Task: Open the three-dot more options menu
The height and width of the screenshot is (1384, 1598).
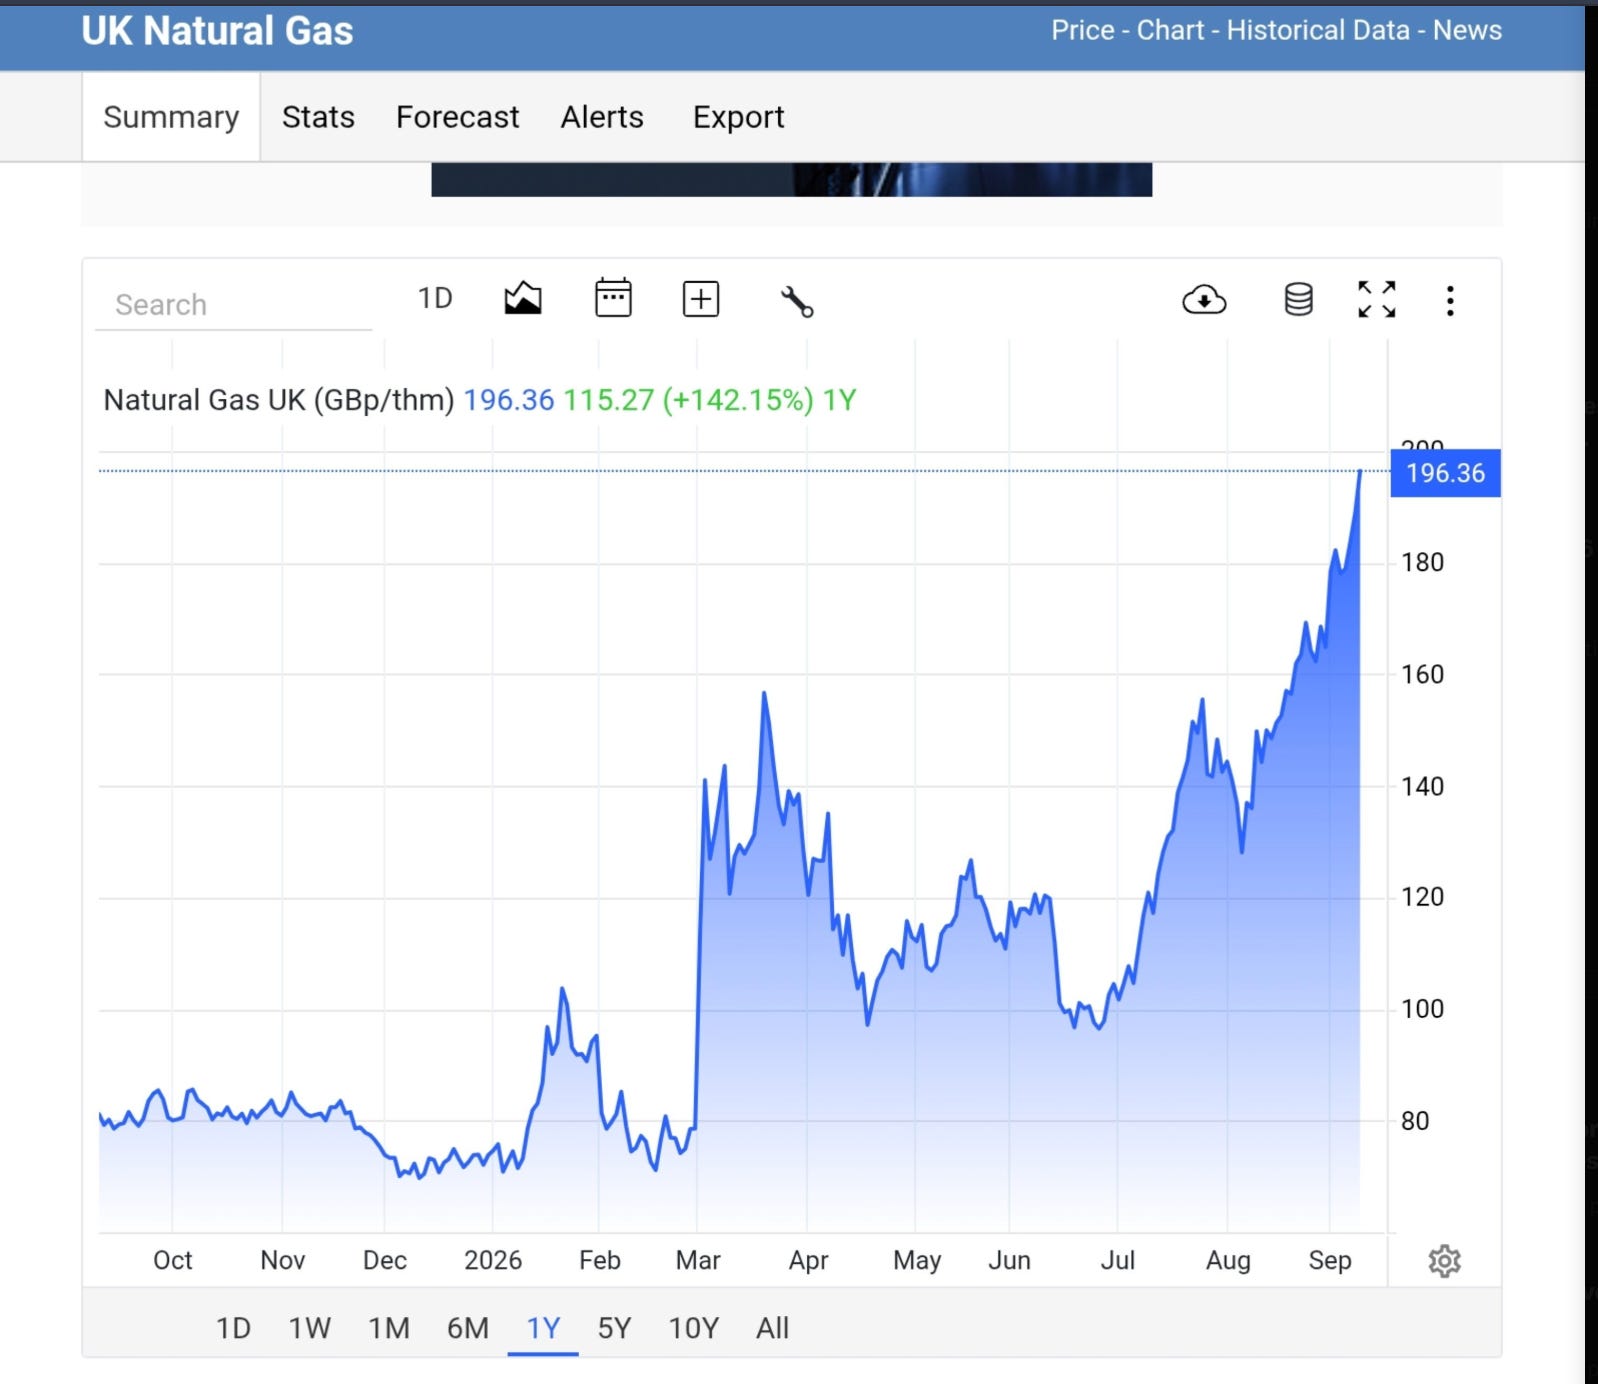Action: tap(1450, 301)
